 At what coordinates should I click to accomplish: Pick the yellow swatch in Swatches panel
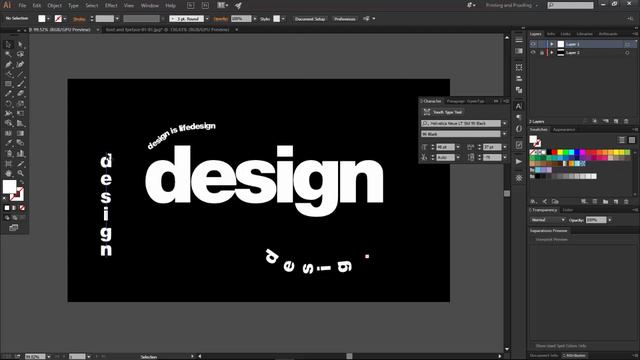click(x=560, y=152)
